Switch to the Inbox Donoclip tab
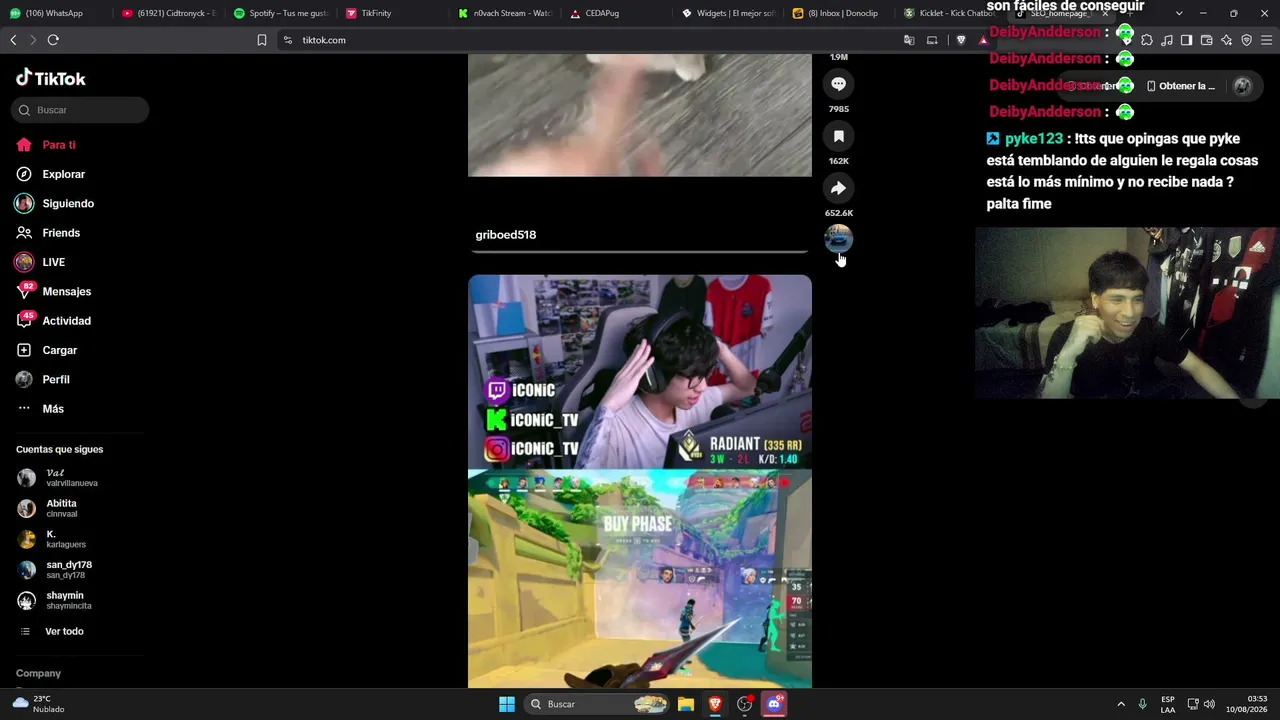 pos(840,13)
